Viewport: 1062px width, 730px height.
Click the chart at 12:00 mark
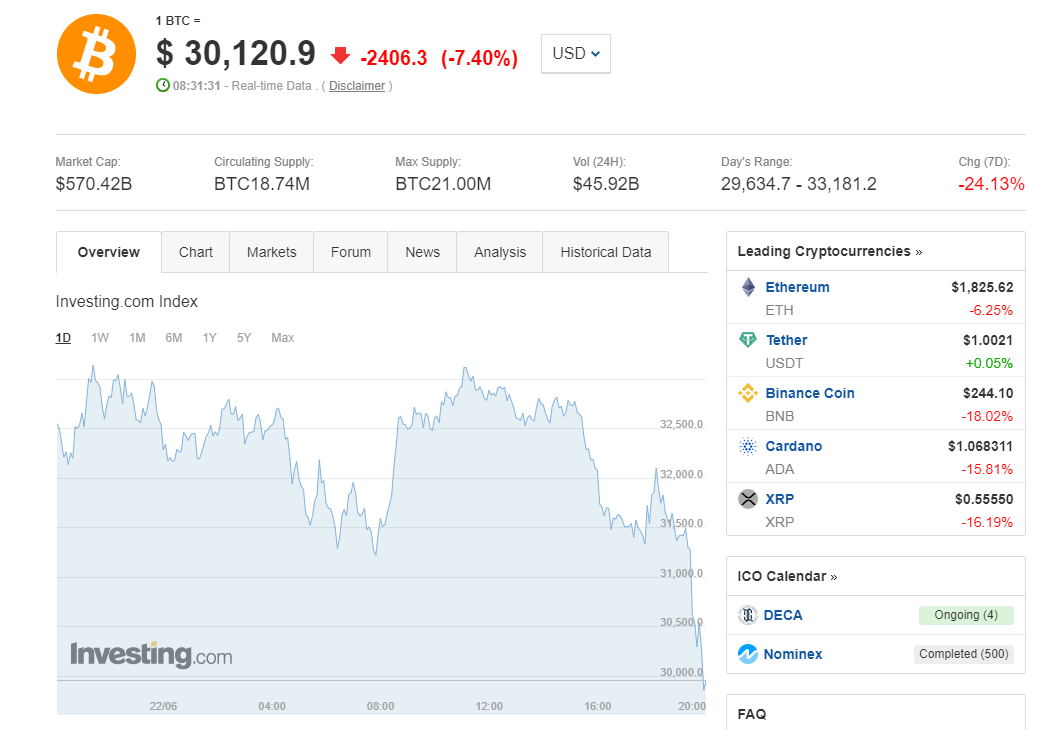coord(489,550)
